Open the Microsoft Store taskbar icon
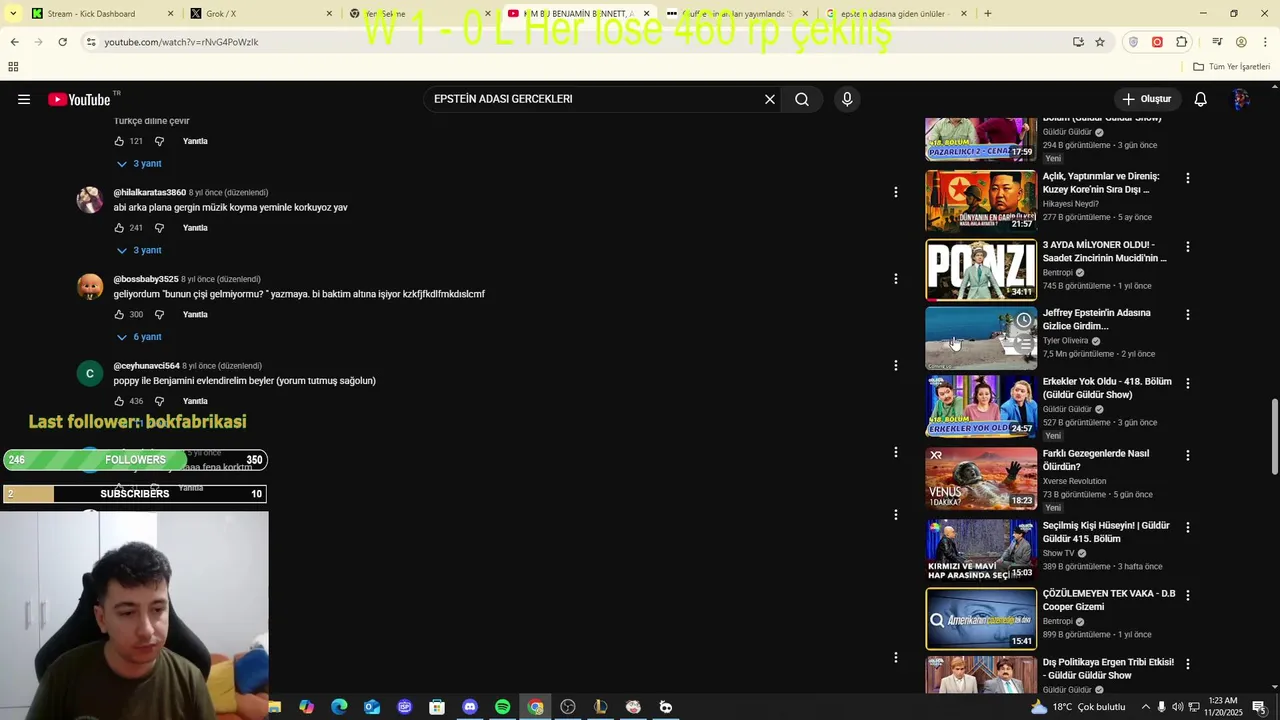This screenshot has height=720, width=1280. [x=437, y=707]
